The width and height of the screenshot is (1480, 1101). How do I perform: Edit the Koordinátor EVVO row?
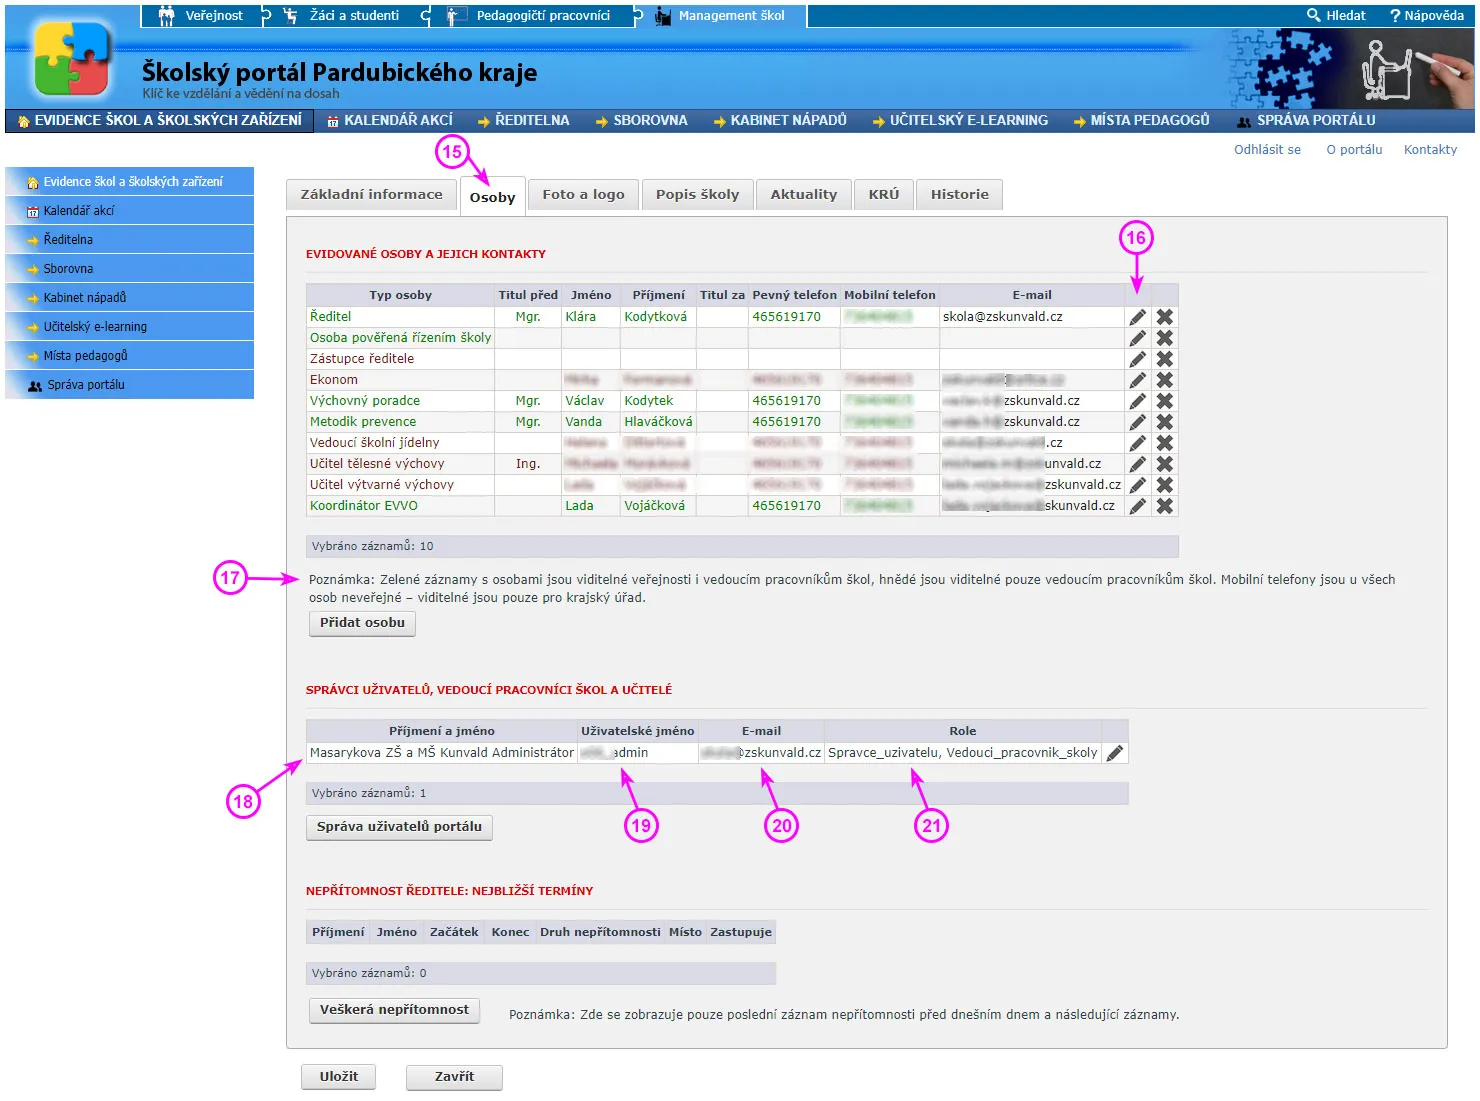pos(1137,506)
